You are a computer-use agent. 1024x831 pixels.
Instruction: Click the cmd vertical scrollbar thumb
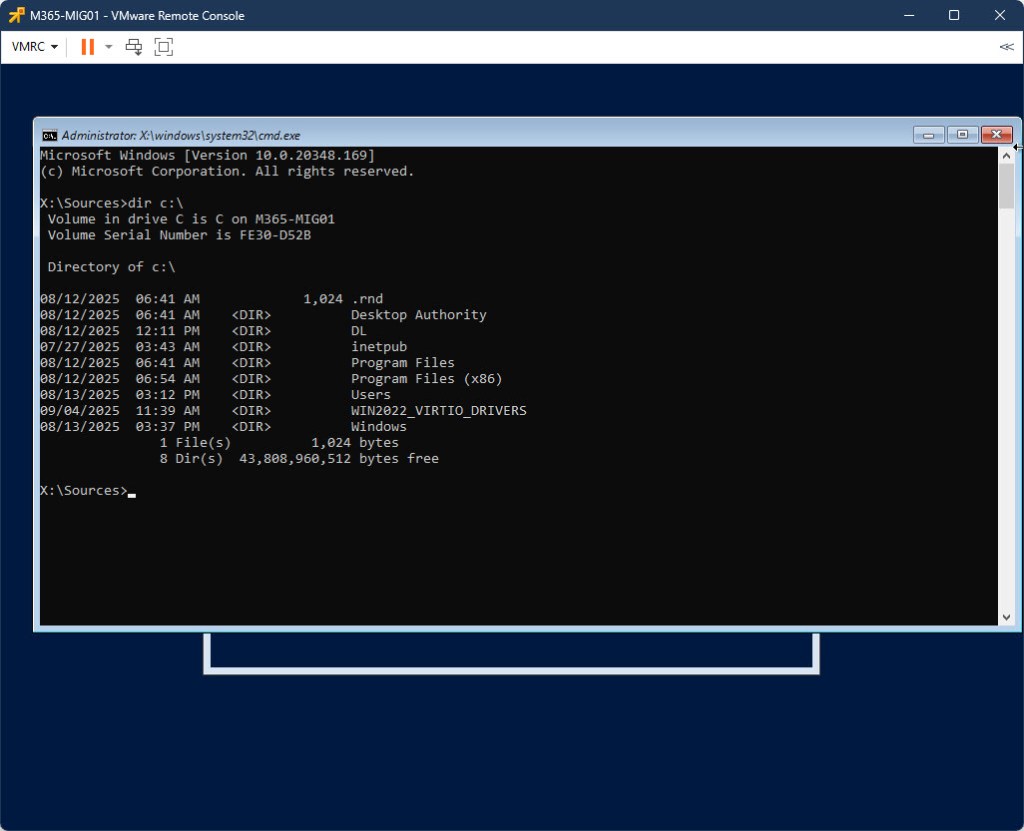(x=1006, y=187)
